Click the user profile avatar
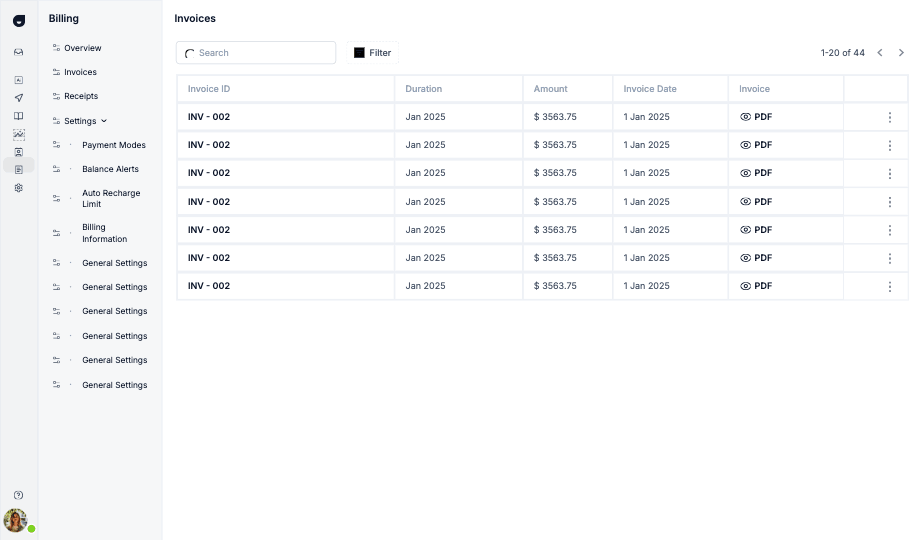Screen dimensions: 924x540 [x=15, y=521]
